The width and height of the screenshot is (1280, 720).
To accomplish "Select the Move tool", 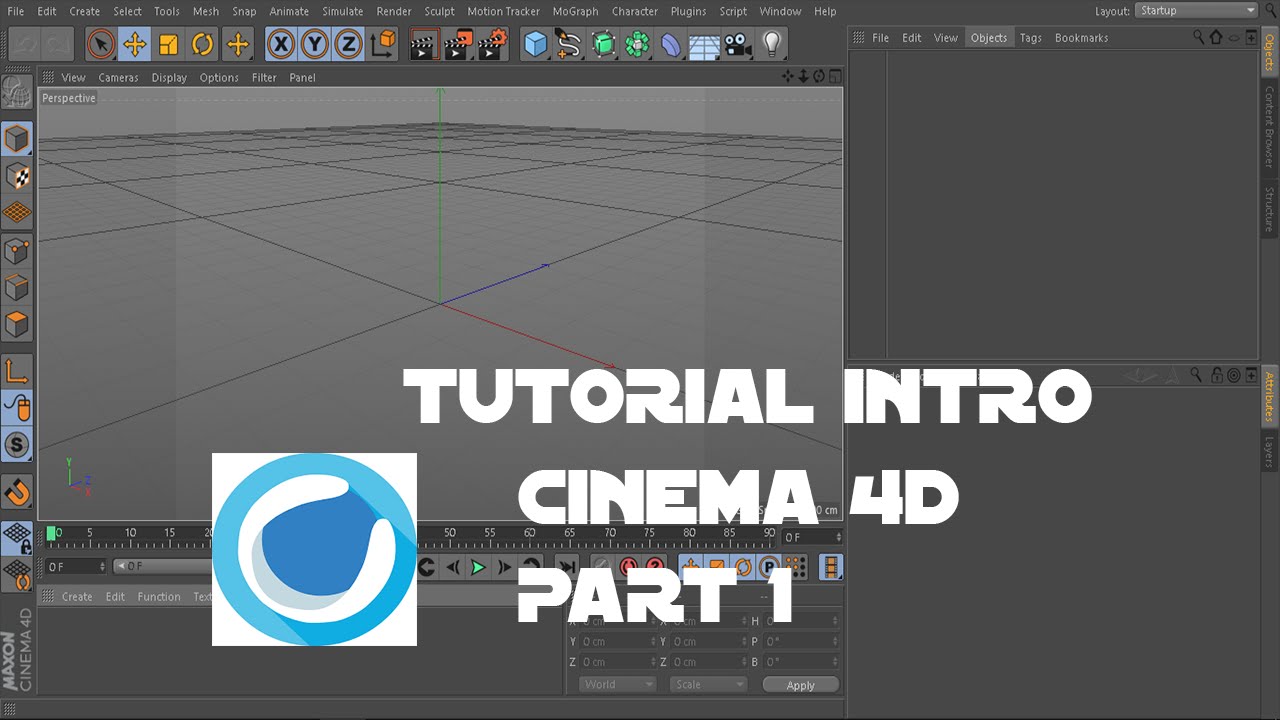I will 135,44.
